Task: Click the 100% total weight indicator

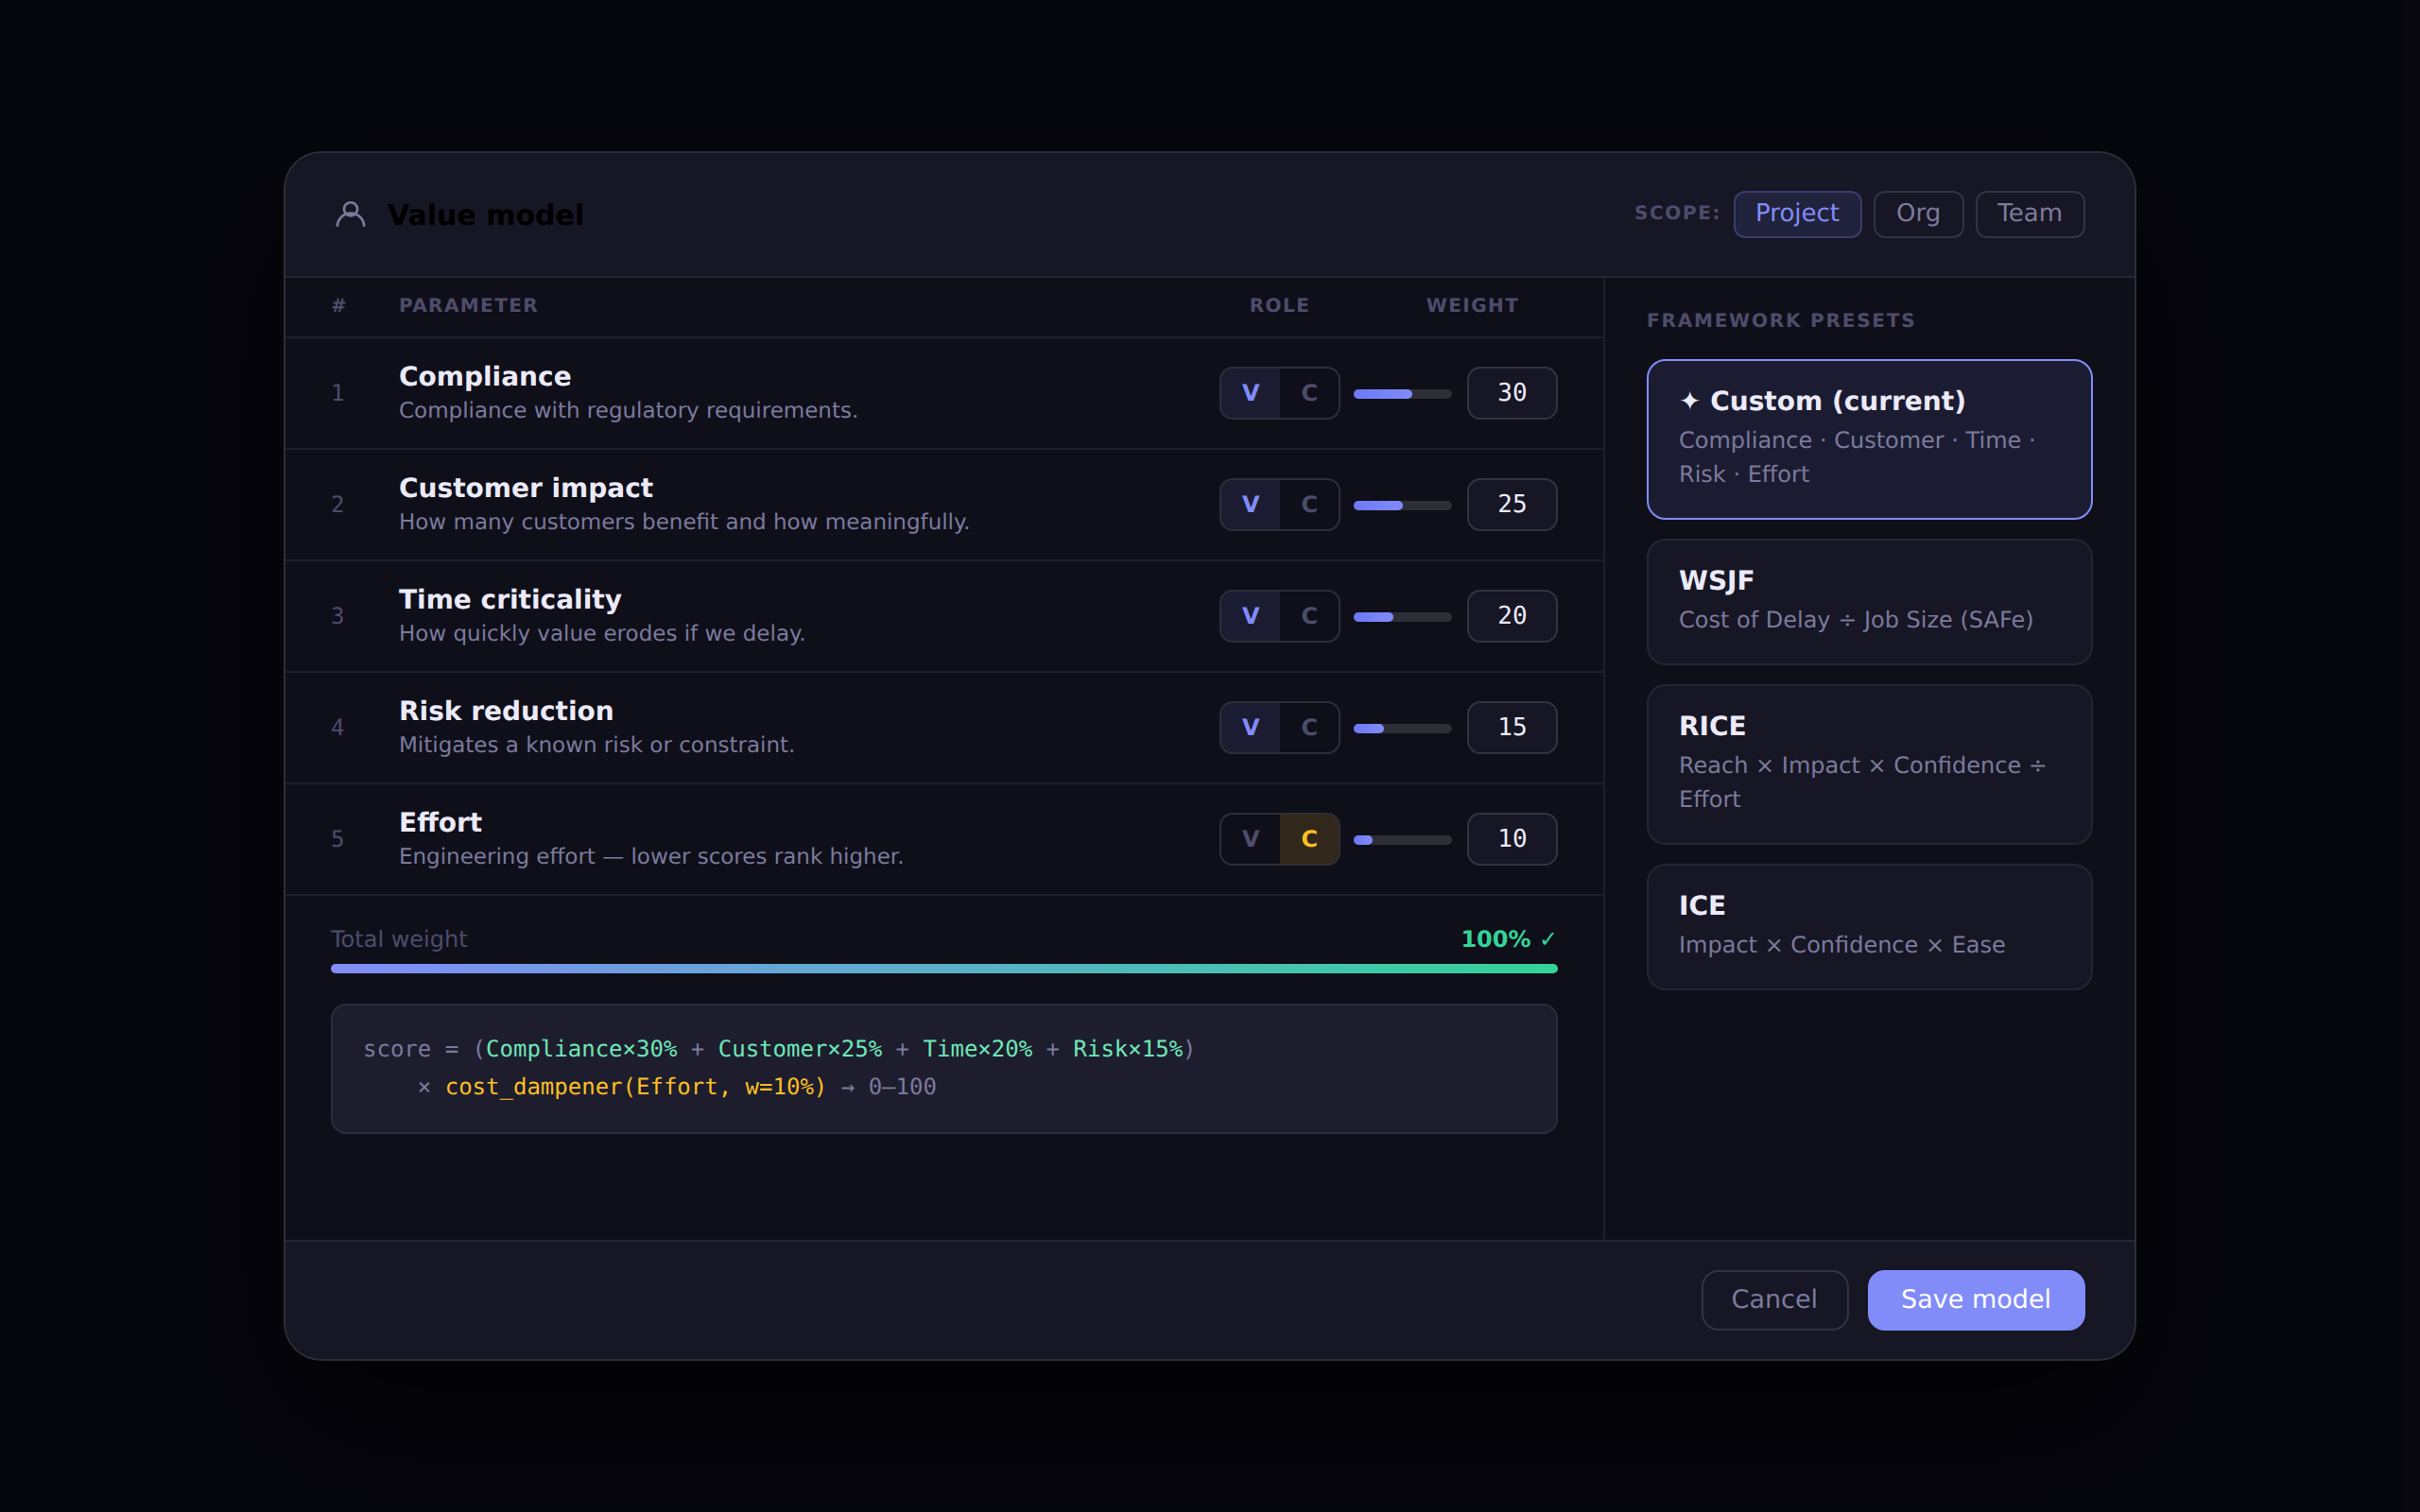Action: pyautogui.click(x=1508, y=939)
